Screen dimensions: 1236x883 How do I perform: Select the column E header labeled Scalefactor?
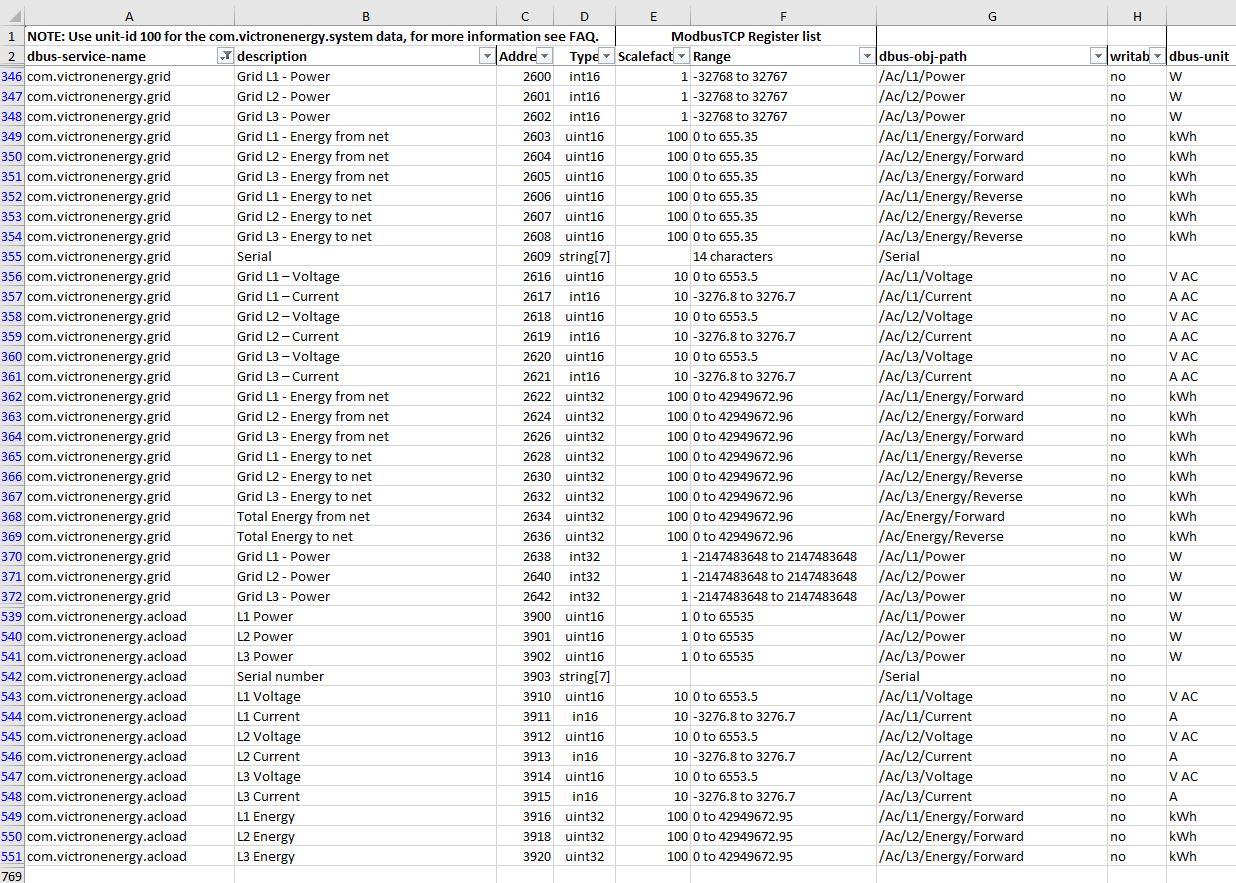[x=653, y=15]
